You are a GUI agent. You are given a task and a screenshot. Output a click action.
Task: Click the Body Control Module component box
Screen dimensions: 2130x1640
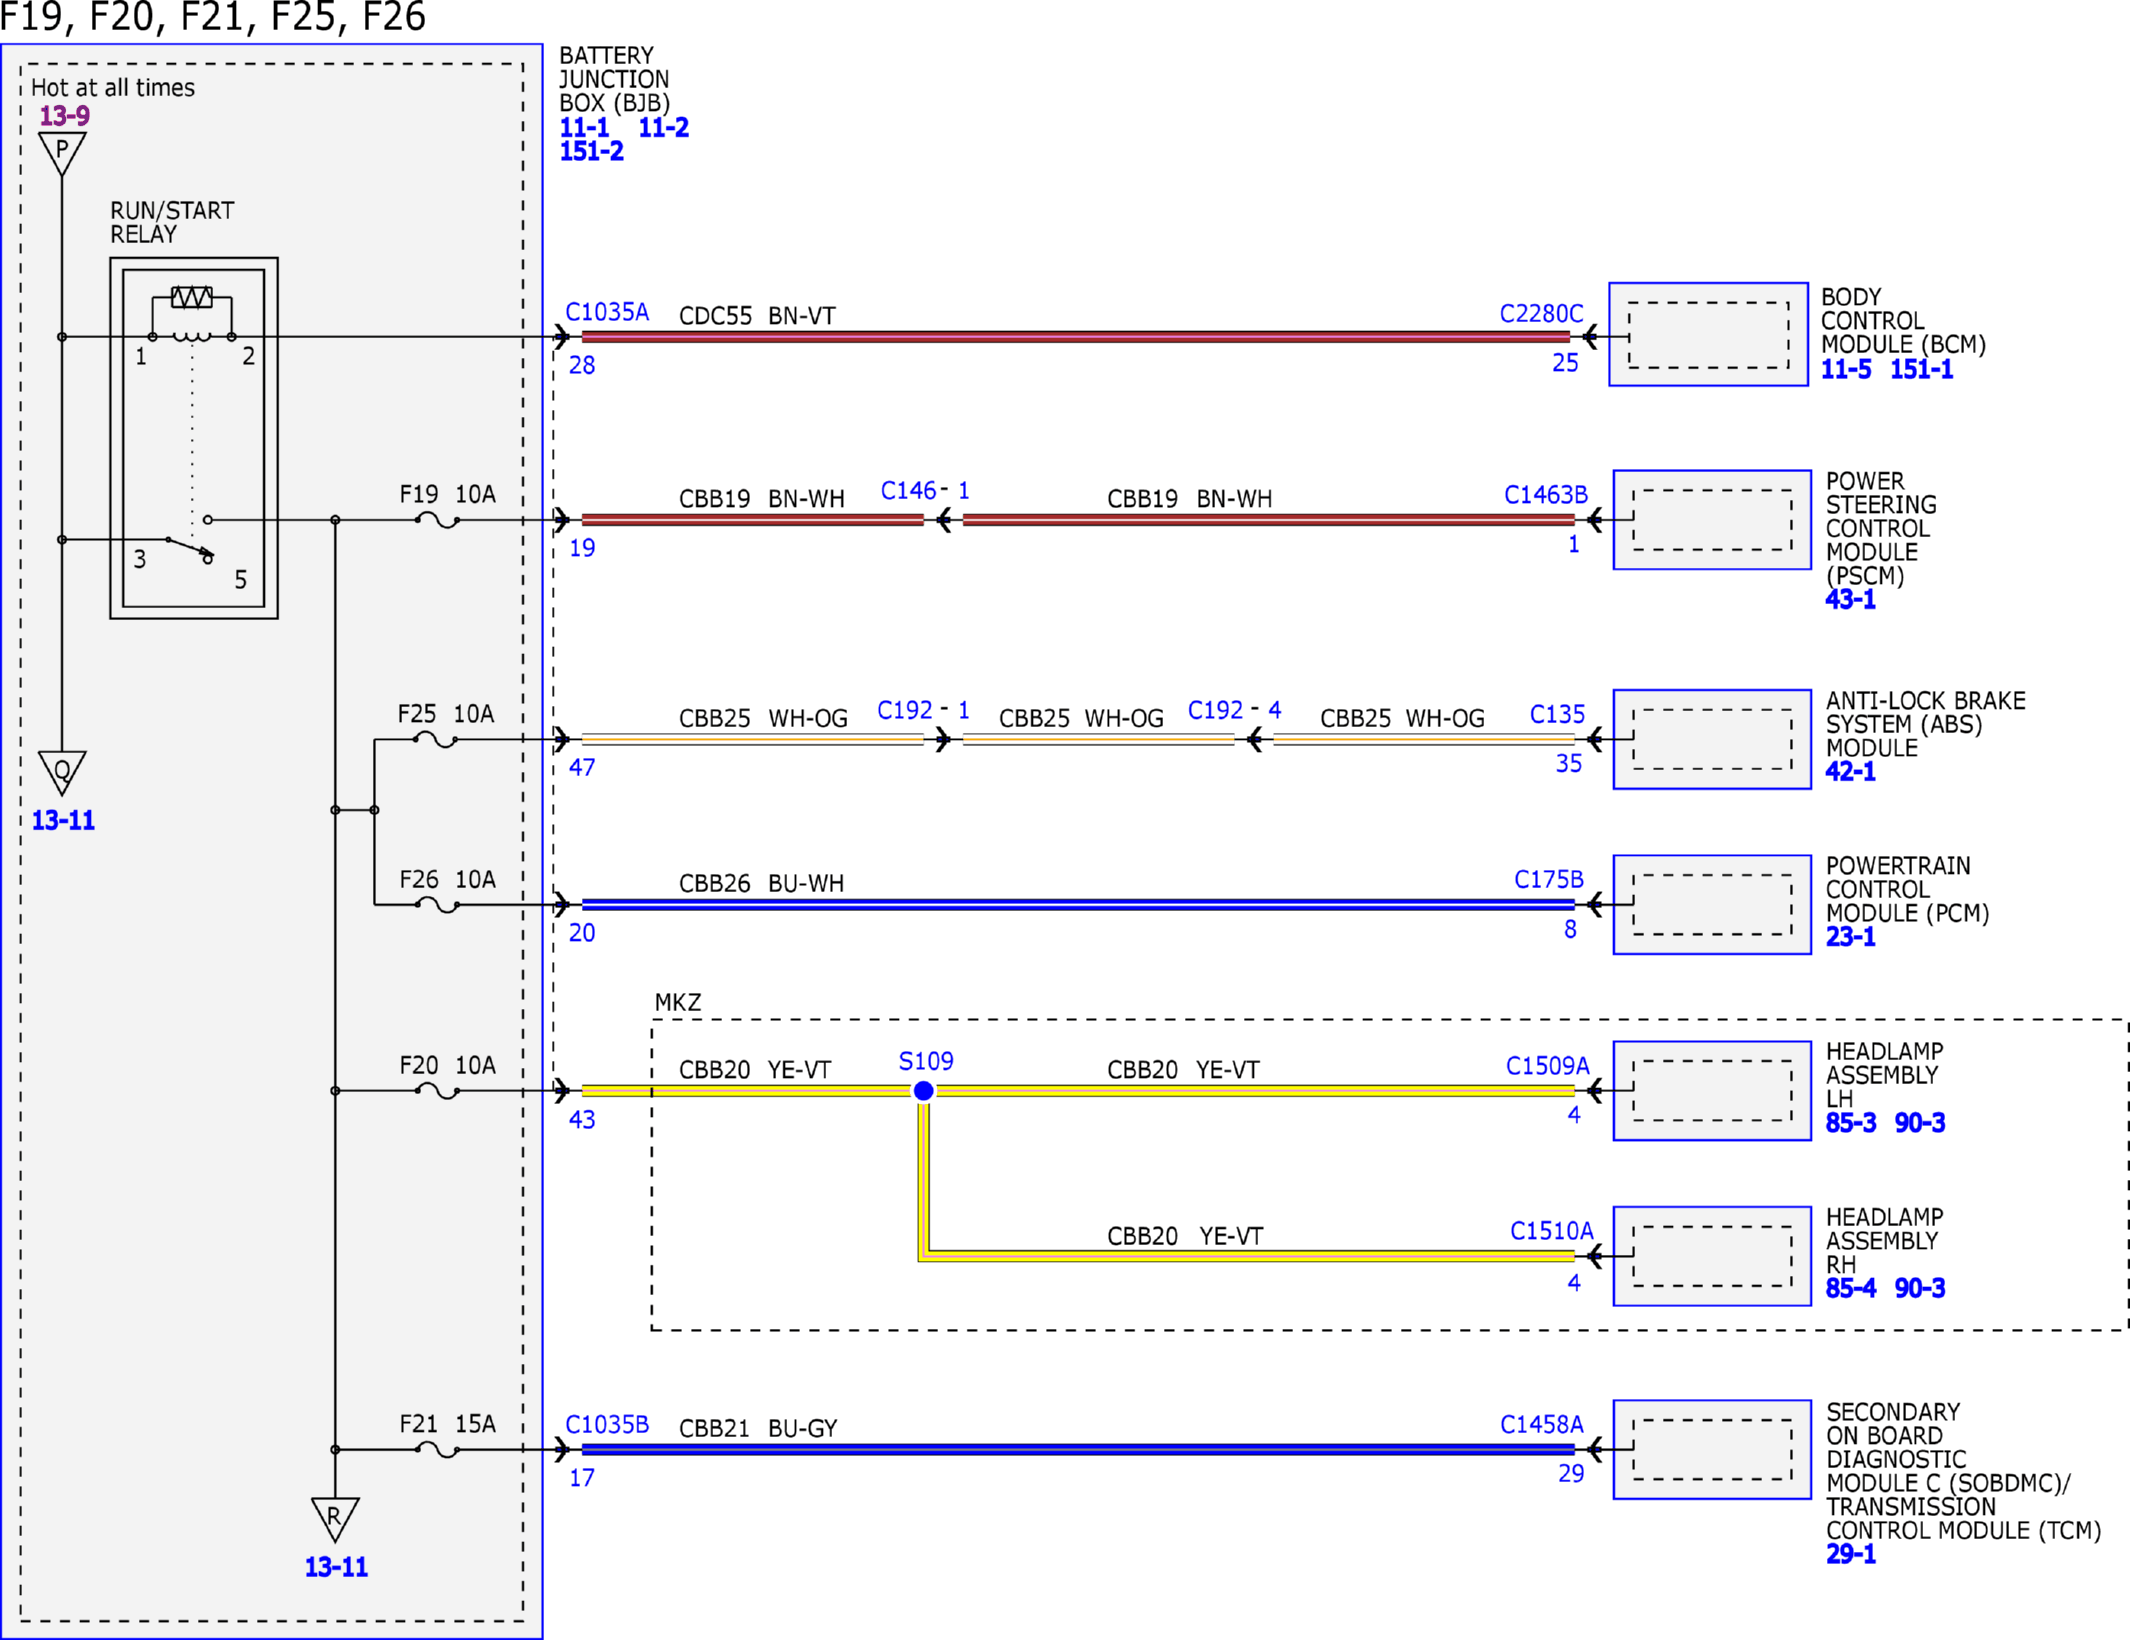(x=1708, y=334)
